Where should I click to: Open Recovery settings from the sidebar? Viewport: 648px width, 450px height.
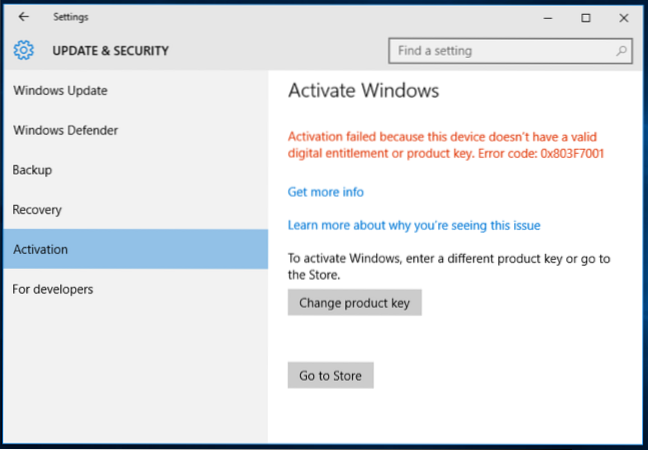37,210
